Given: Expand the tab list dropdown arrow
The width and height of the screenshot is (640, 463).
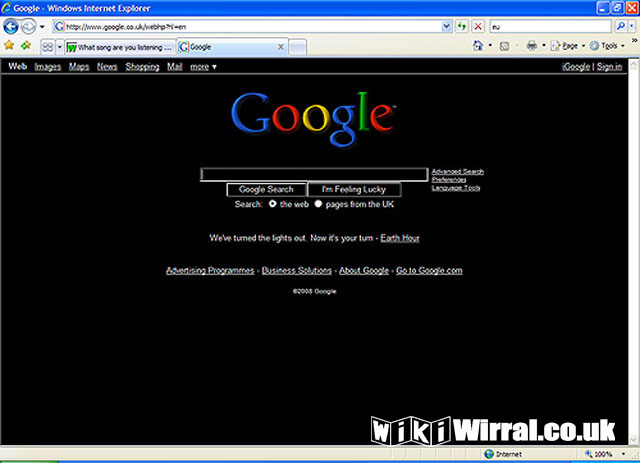Looking at the screenshot, I should click(59, 47).
